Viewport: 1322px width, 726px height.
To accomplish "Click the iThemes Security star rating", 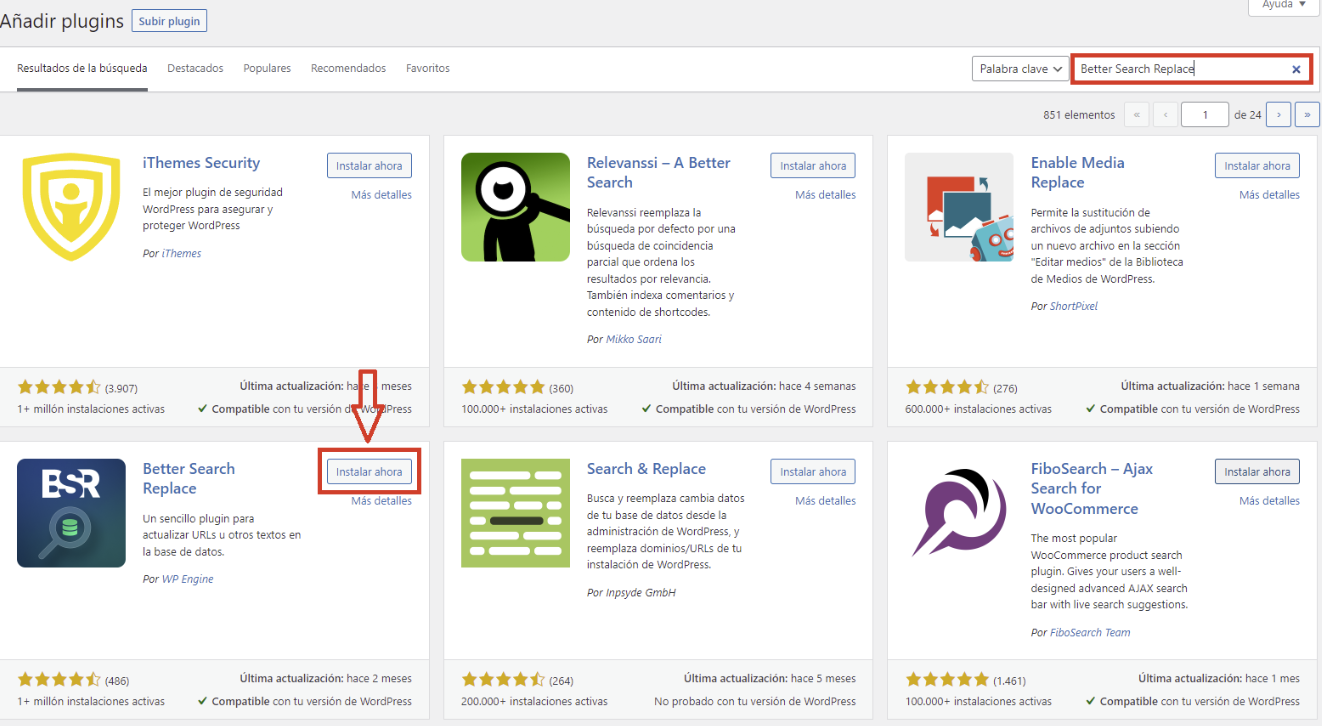I will [x=59, y=387].
